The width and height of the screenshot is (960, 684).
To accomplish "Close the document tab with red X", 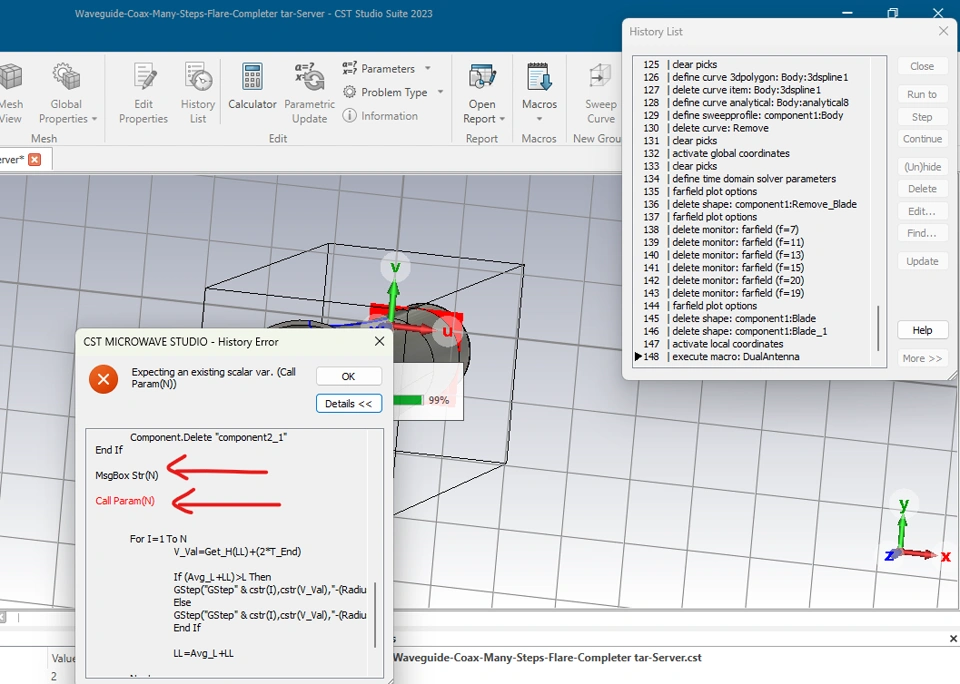I will [x=35, y=160].
